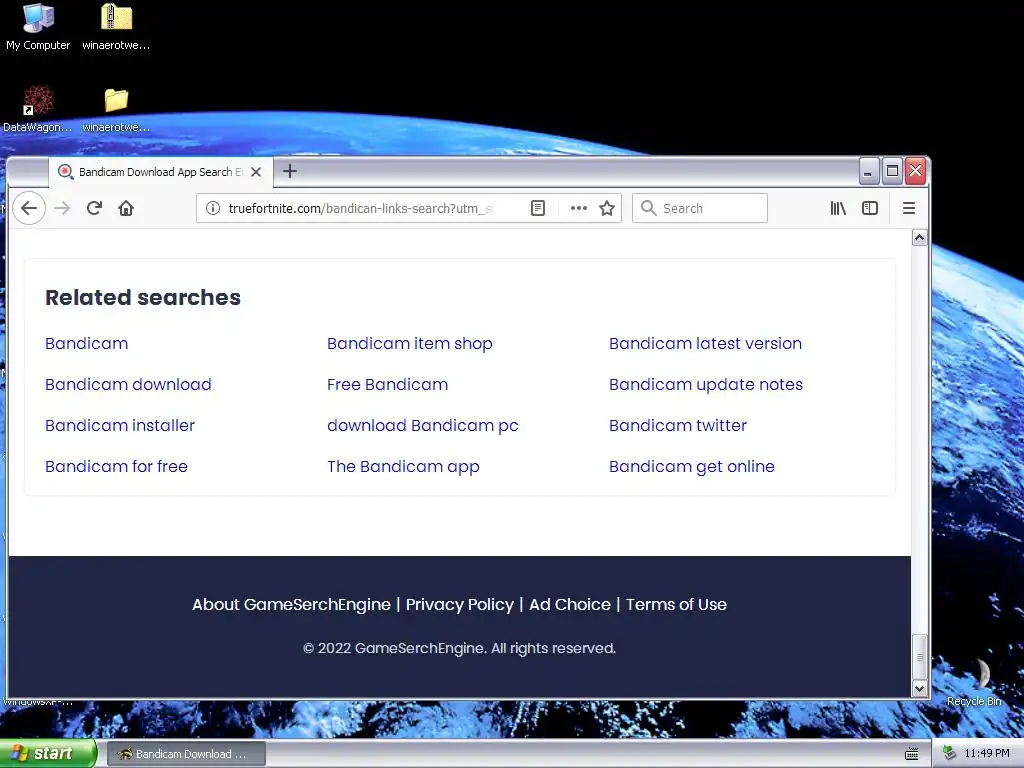Open the Library bookmarks and history icon
The height and width of the screenshot is (768, 1024).
point(838,208)
